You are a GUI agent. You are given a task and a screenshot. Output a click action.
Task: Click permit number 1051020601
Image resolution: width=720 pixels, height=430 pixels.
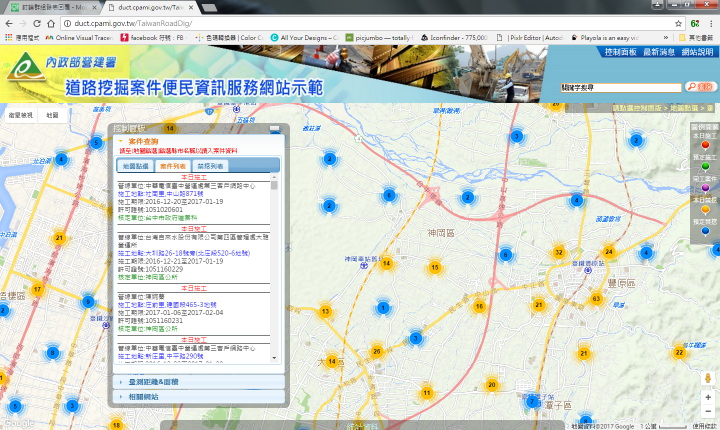(x=164, y=209)
